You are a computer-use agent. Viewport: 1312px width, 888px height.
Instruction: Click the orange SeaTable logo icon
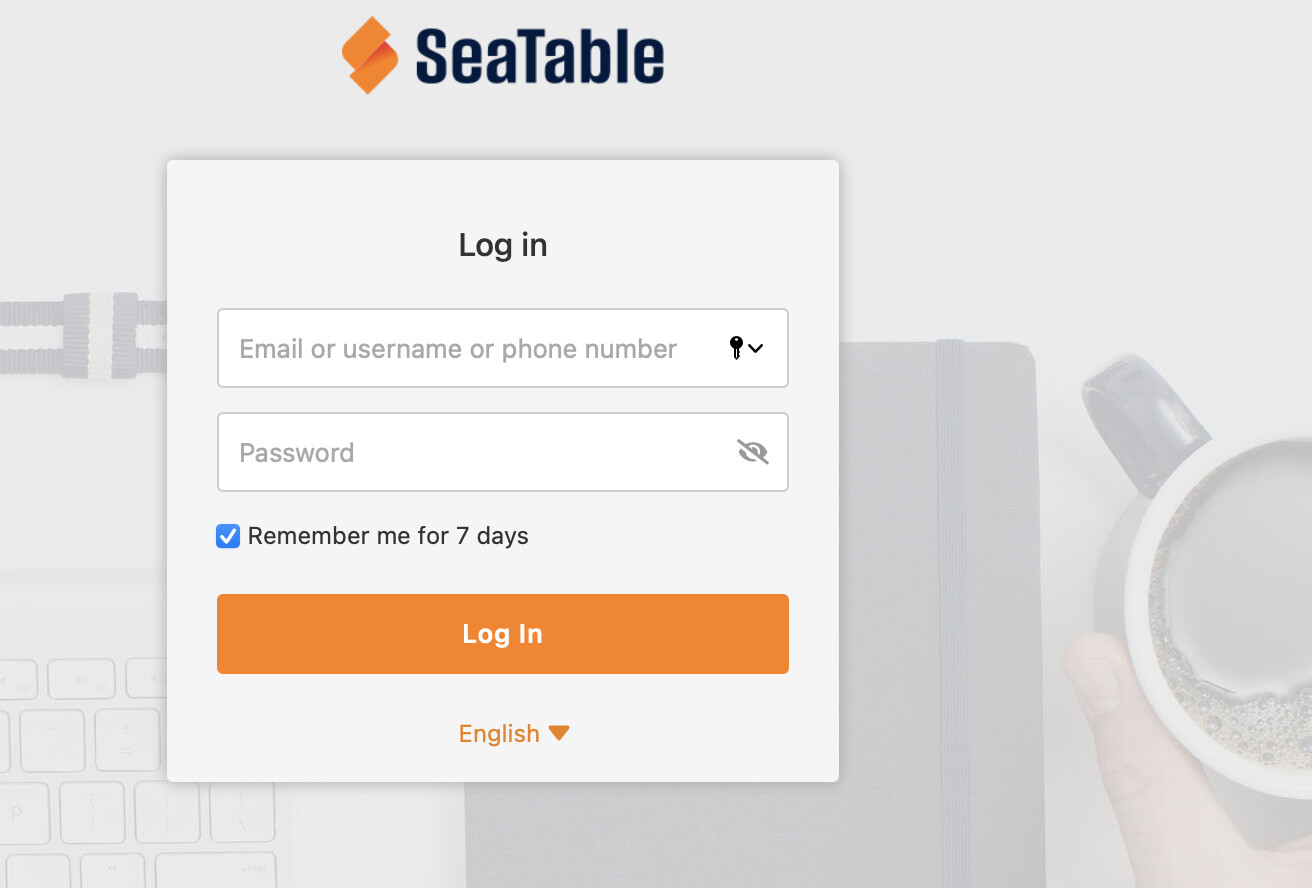click(x=370, y=55)
